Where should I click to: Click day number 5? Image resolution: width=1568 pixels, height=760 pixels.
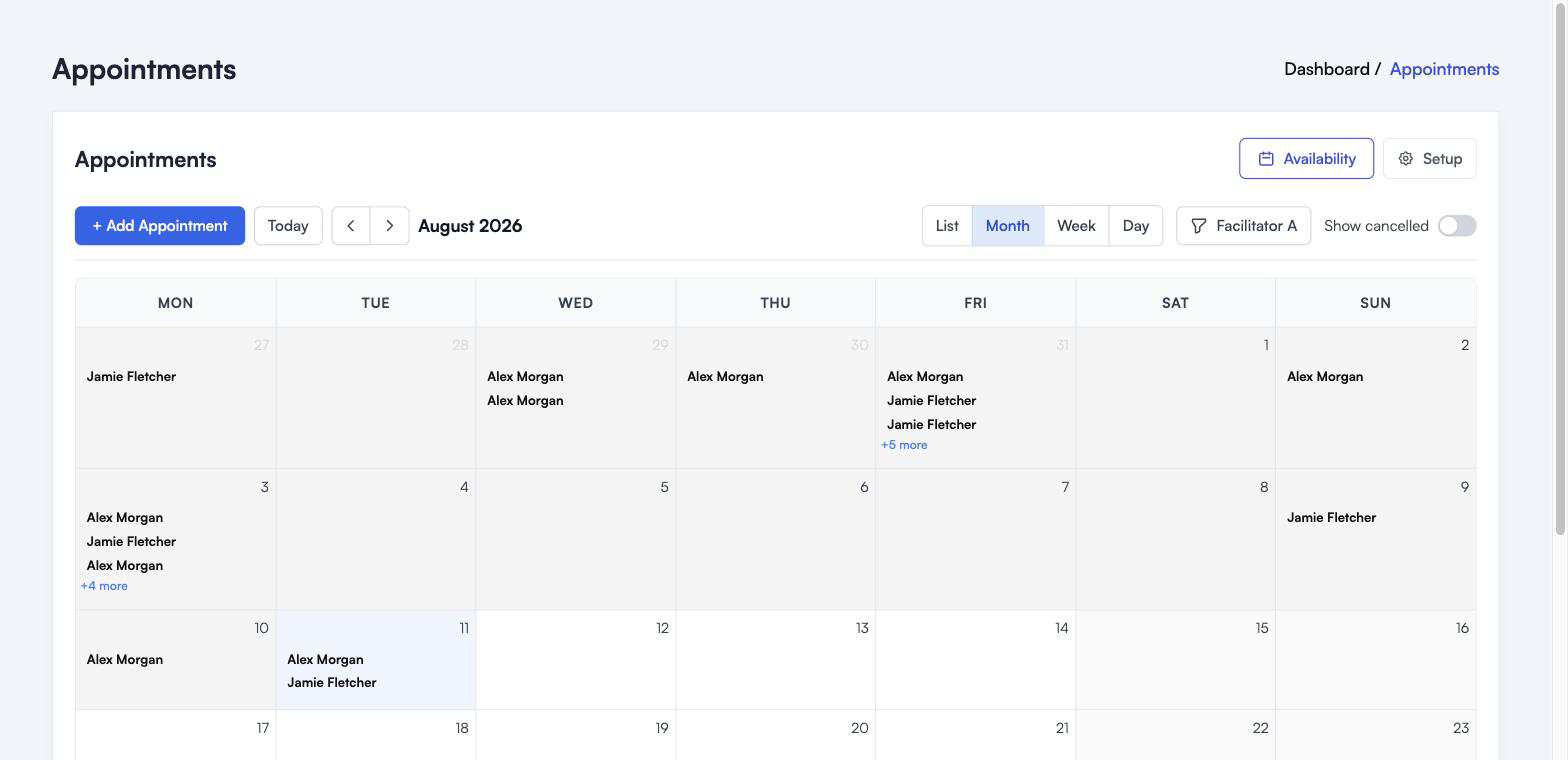(664, 487)
